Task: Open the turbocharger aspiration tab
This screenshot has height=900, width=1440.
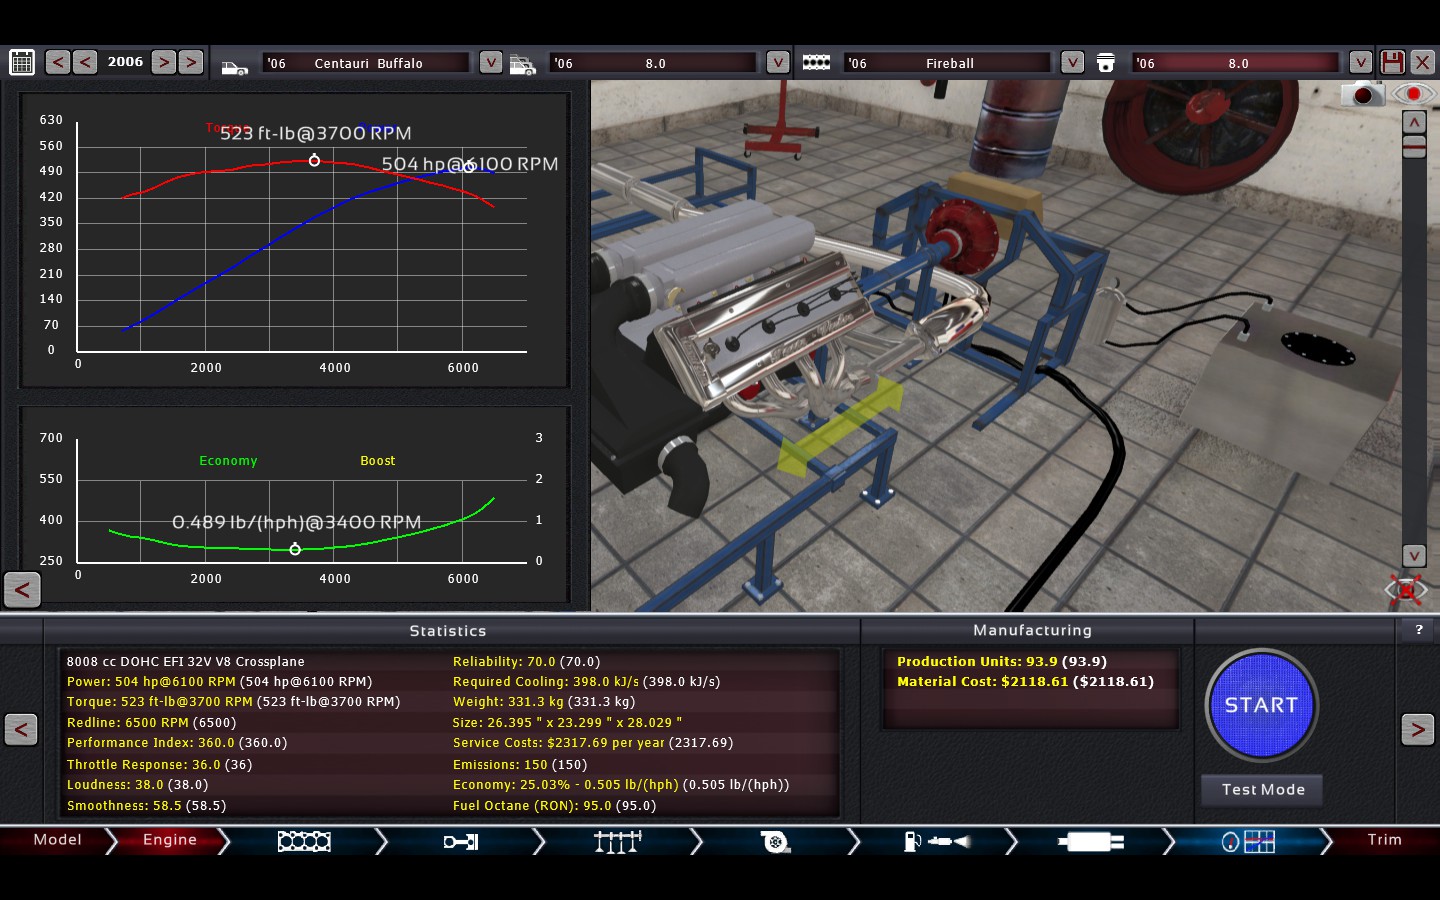Action: pyautogui.click(x=775, y=842)
